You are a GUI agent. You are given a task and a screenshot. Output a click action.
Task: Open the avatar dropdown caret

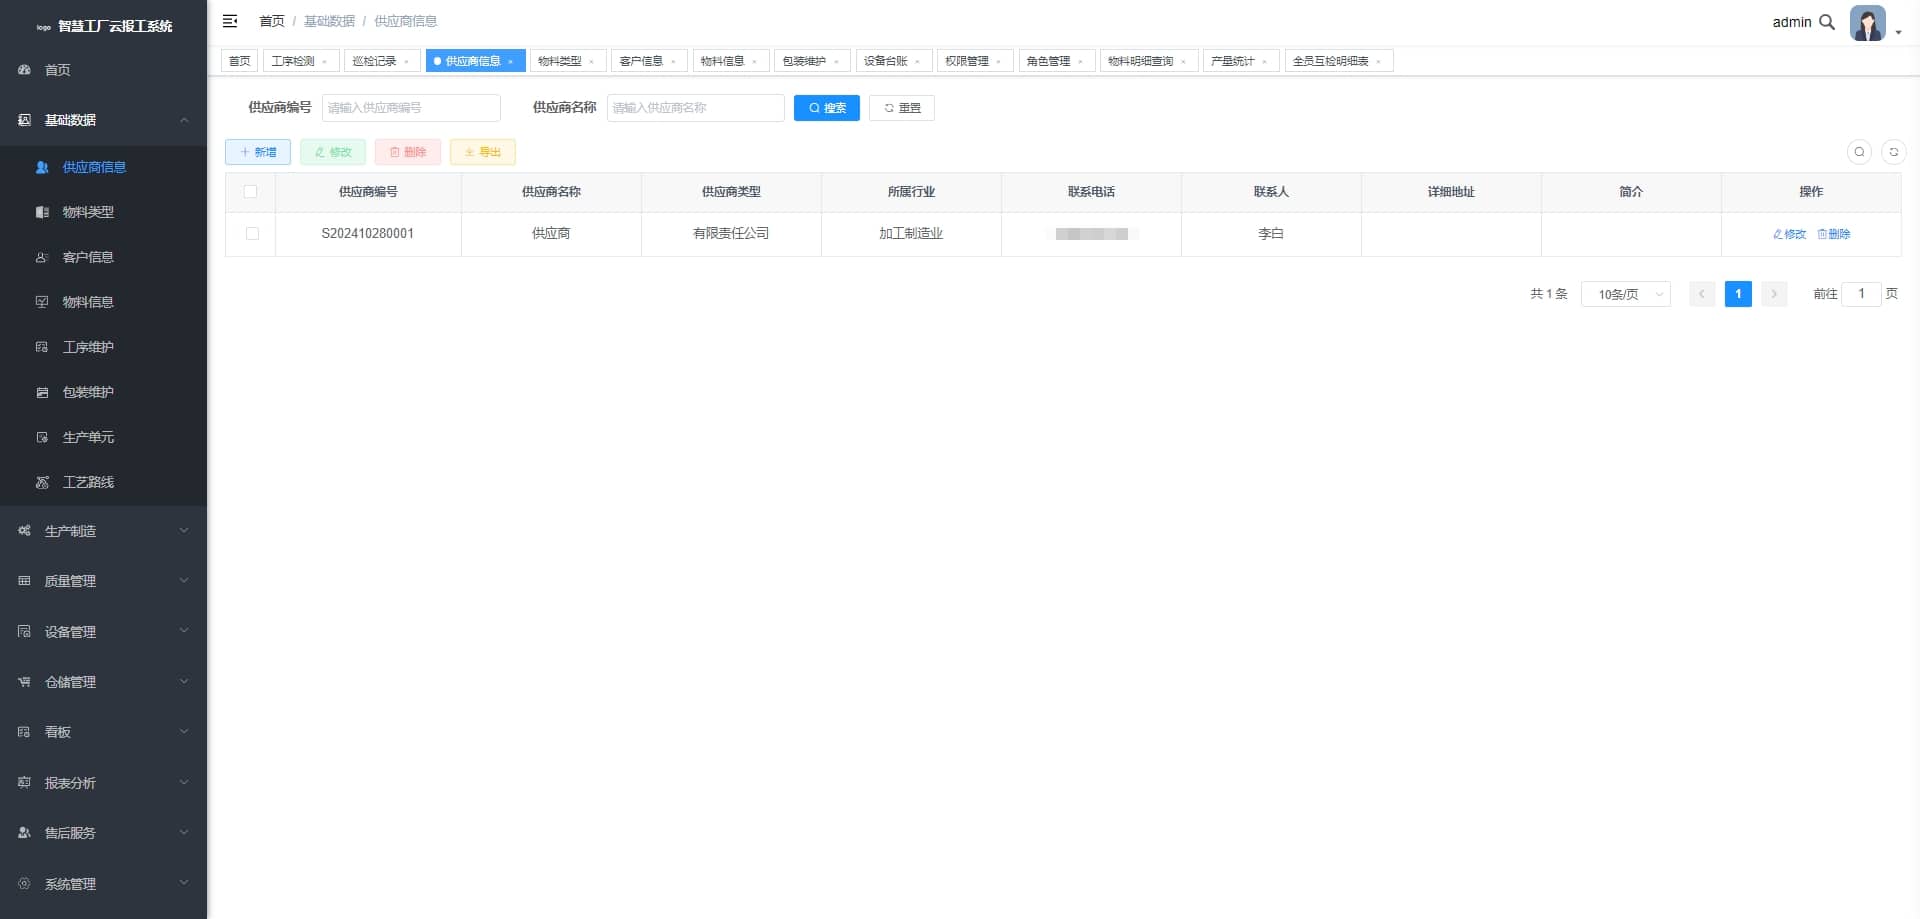tap(1898, 33)
